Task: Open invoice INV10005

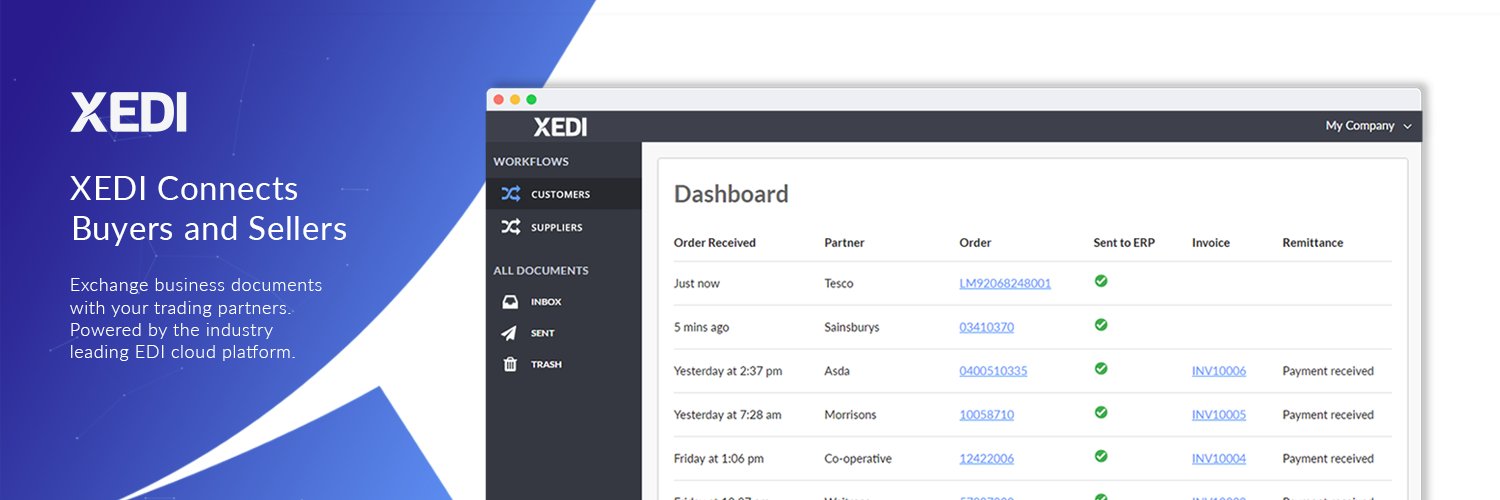Action: point(1219,415)
